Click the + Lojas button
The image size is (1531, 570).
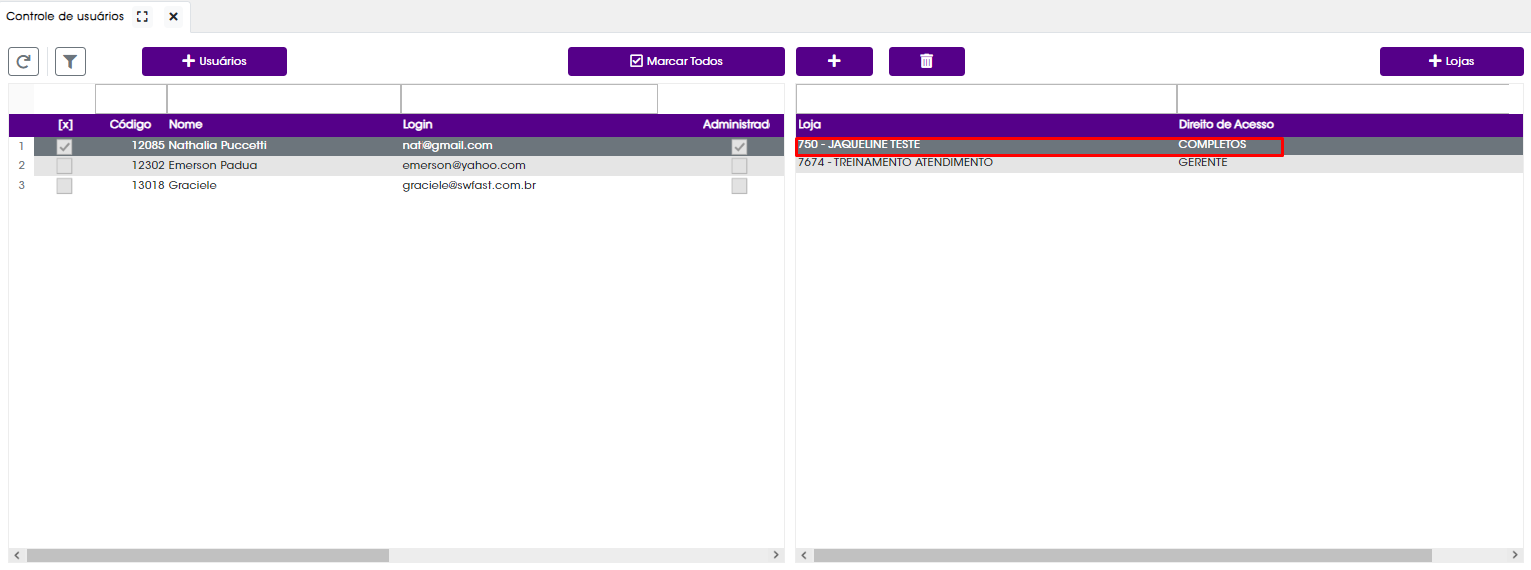tap(1451, 61)
